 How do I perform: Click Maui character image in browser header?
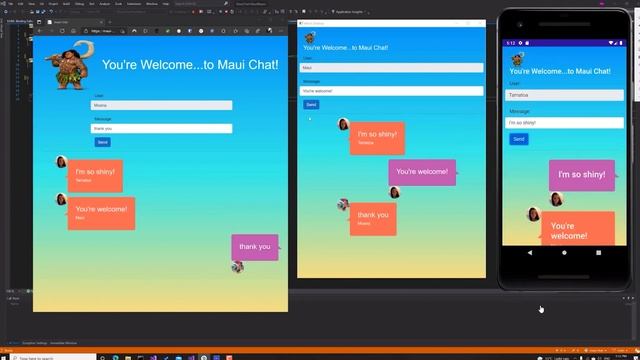point(69,64)
